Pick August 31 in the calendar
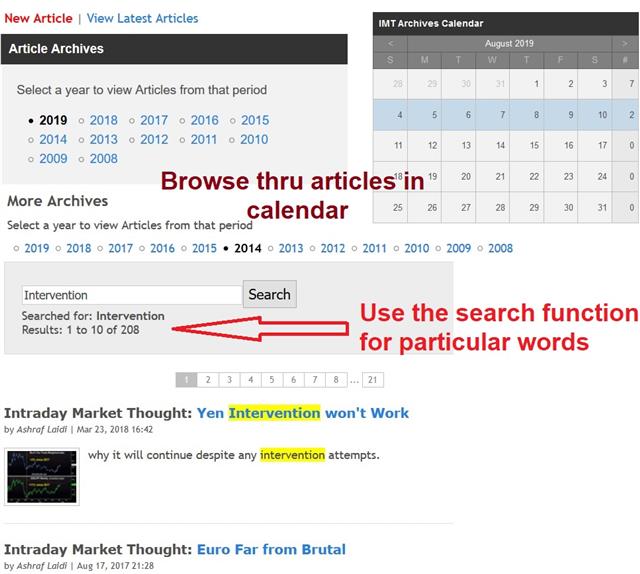Screen dimensions: 640x574 595,207
